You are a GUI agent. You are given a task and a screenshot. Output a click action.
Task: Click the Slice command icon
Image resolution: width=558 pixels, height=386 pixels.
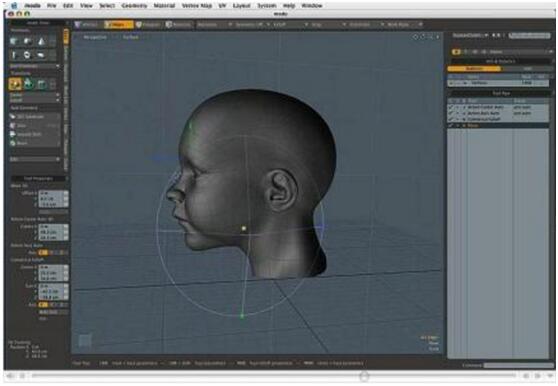[x=13, y=125]
